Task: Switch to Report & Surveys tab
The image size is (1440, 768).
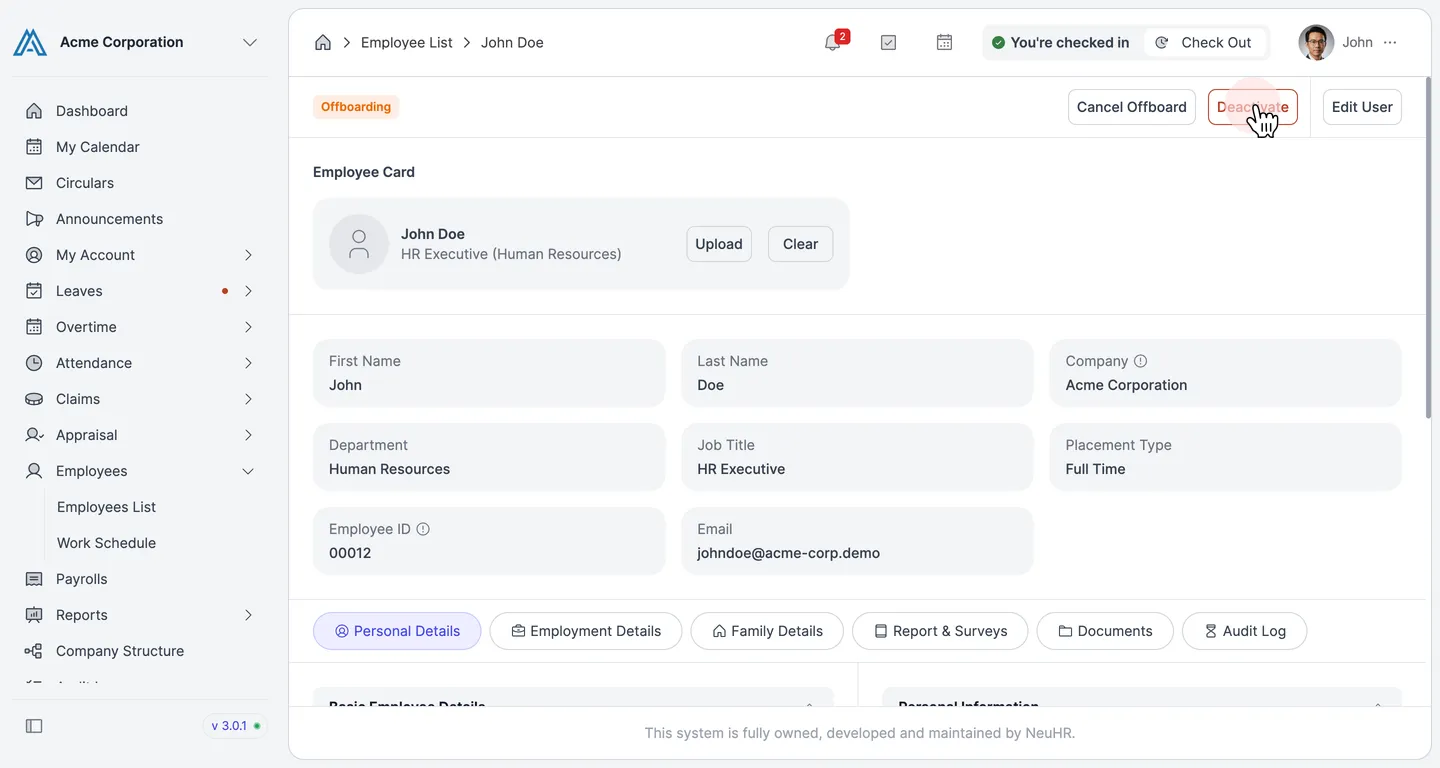Action: (940, 631)
